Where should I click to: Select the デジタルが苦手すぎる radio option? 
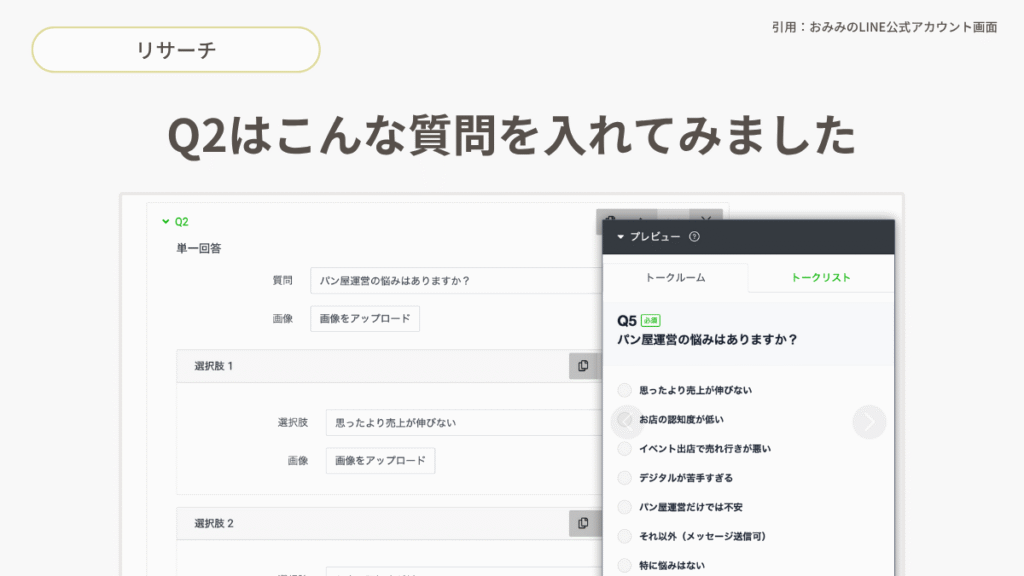point(625,478)
